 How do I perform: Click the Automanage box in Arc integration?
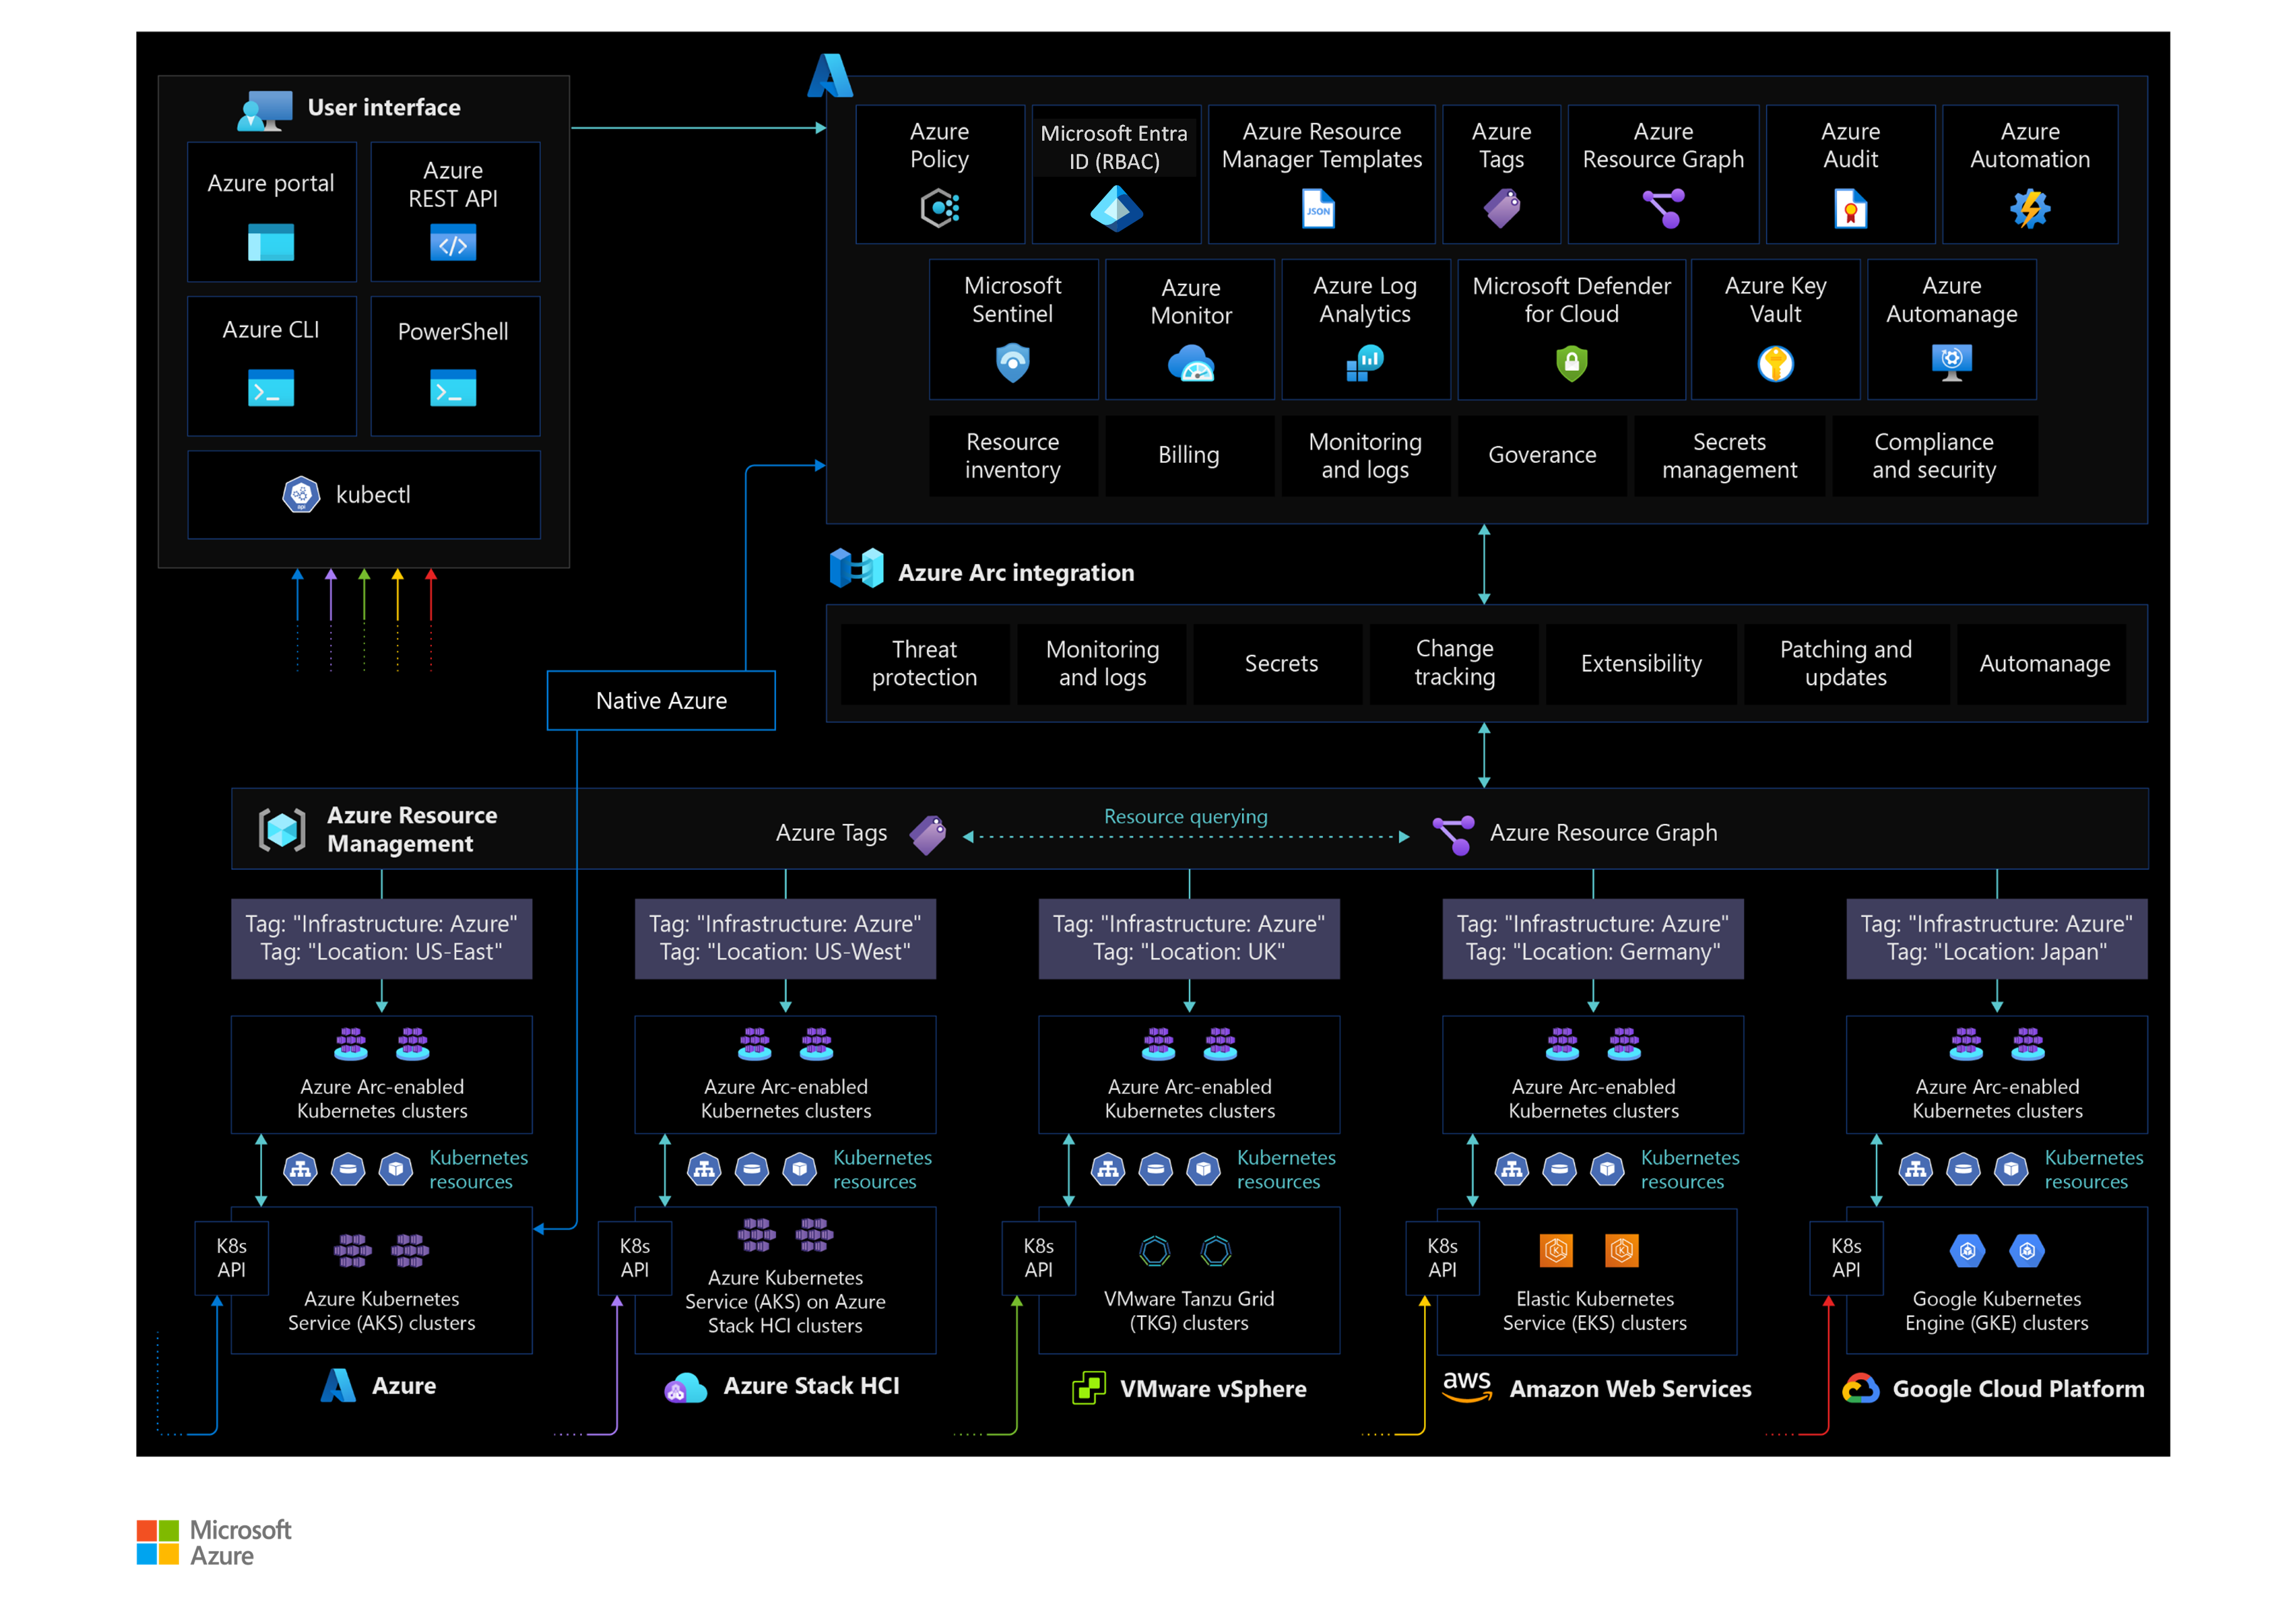coord(2042,663)
